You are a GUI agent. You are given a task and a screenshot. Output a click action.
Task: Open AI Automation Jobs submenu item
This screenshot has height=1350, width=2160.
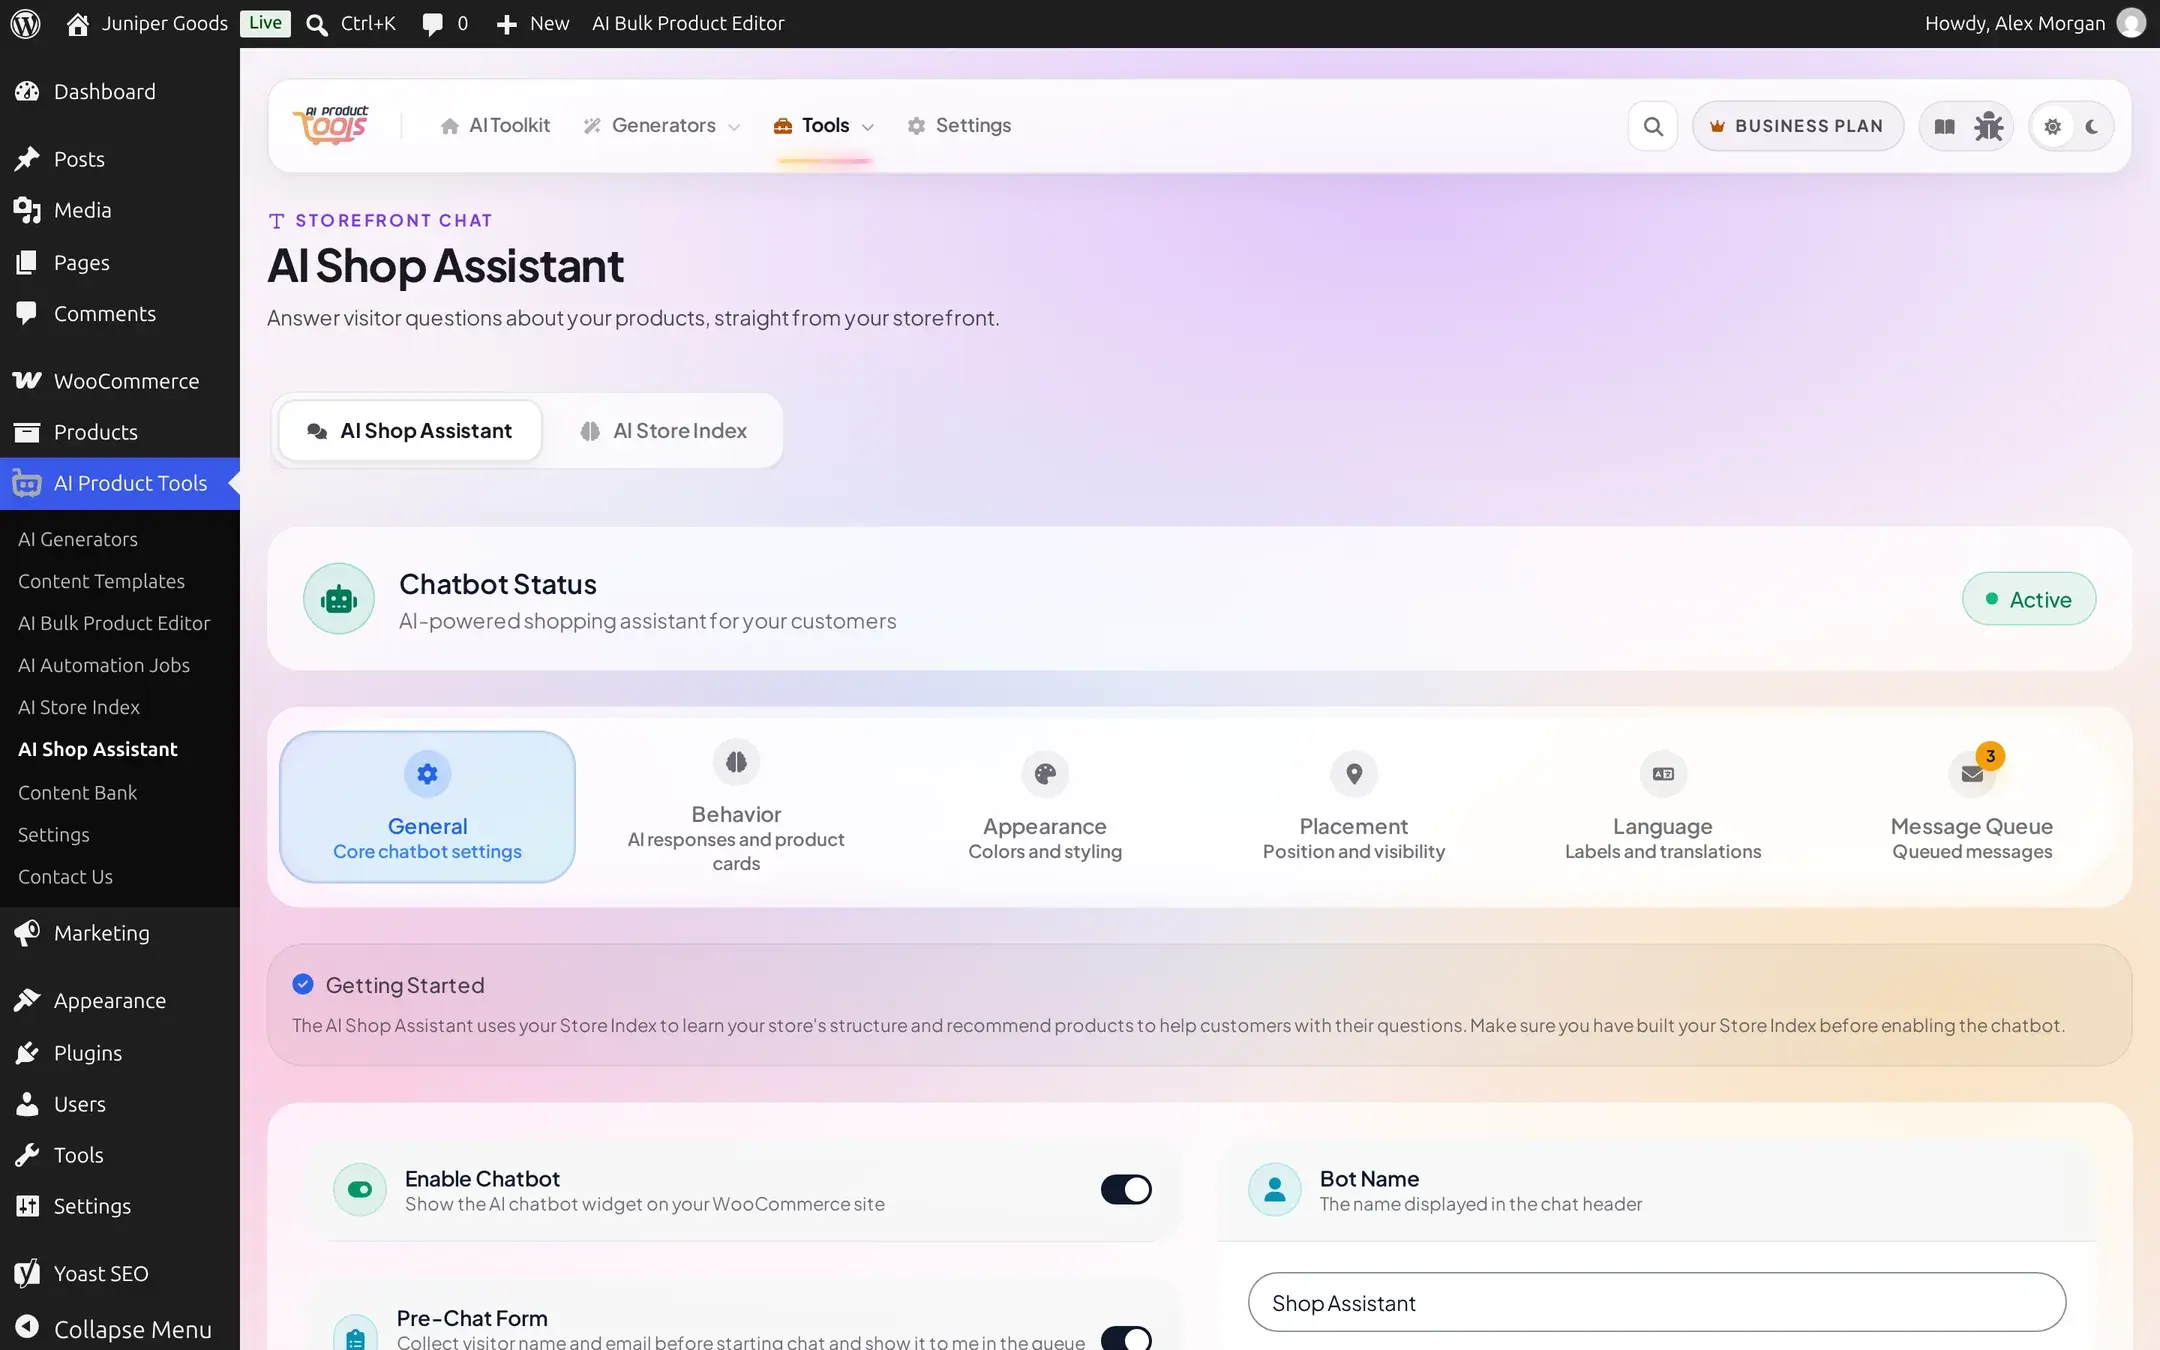point(104,665)
